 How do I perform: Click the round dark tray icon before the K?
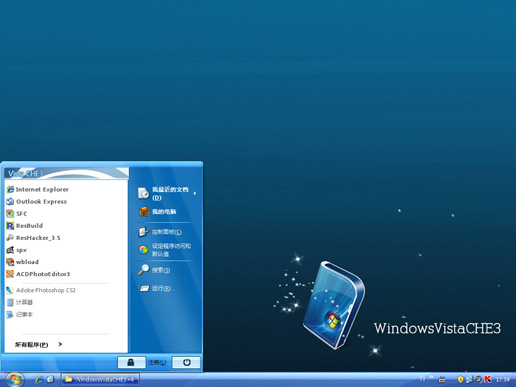[x=479, y=379]
